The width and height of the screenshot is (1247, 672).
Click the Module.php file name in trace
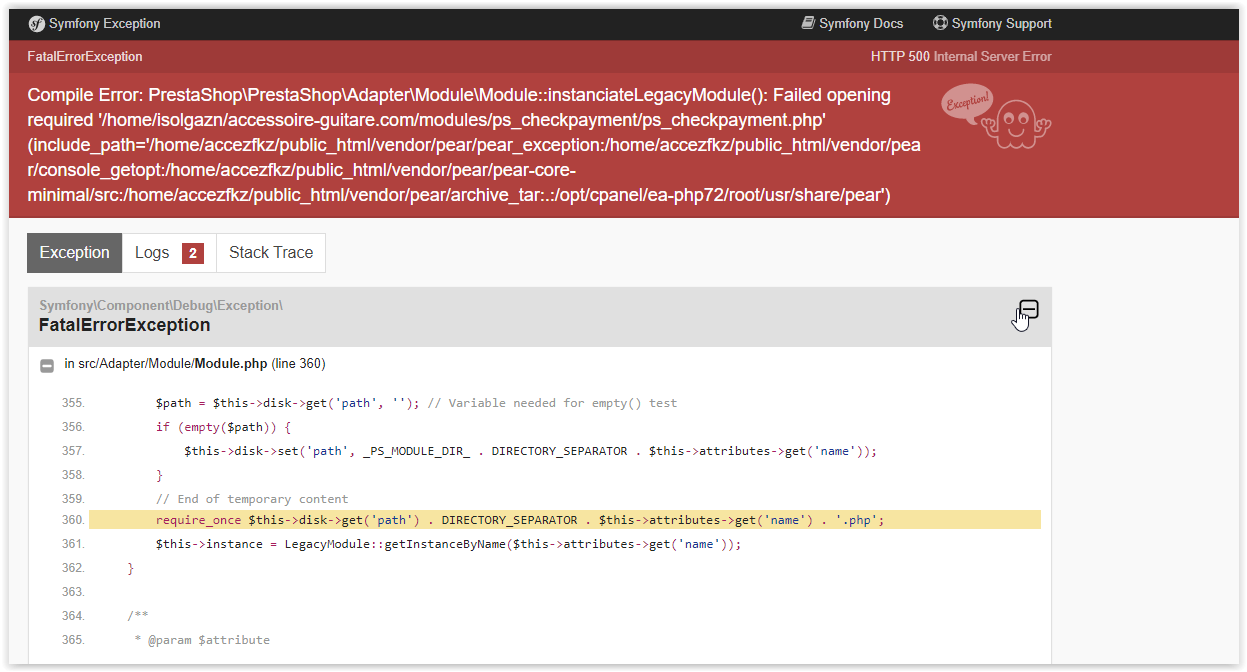point(231,364)
